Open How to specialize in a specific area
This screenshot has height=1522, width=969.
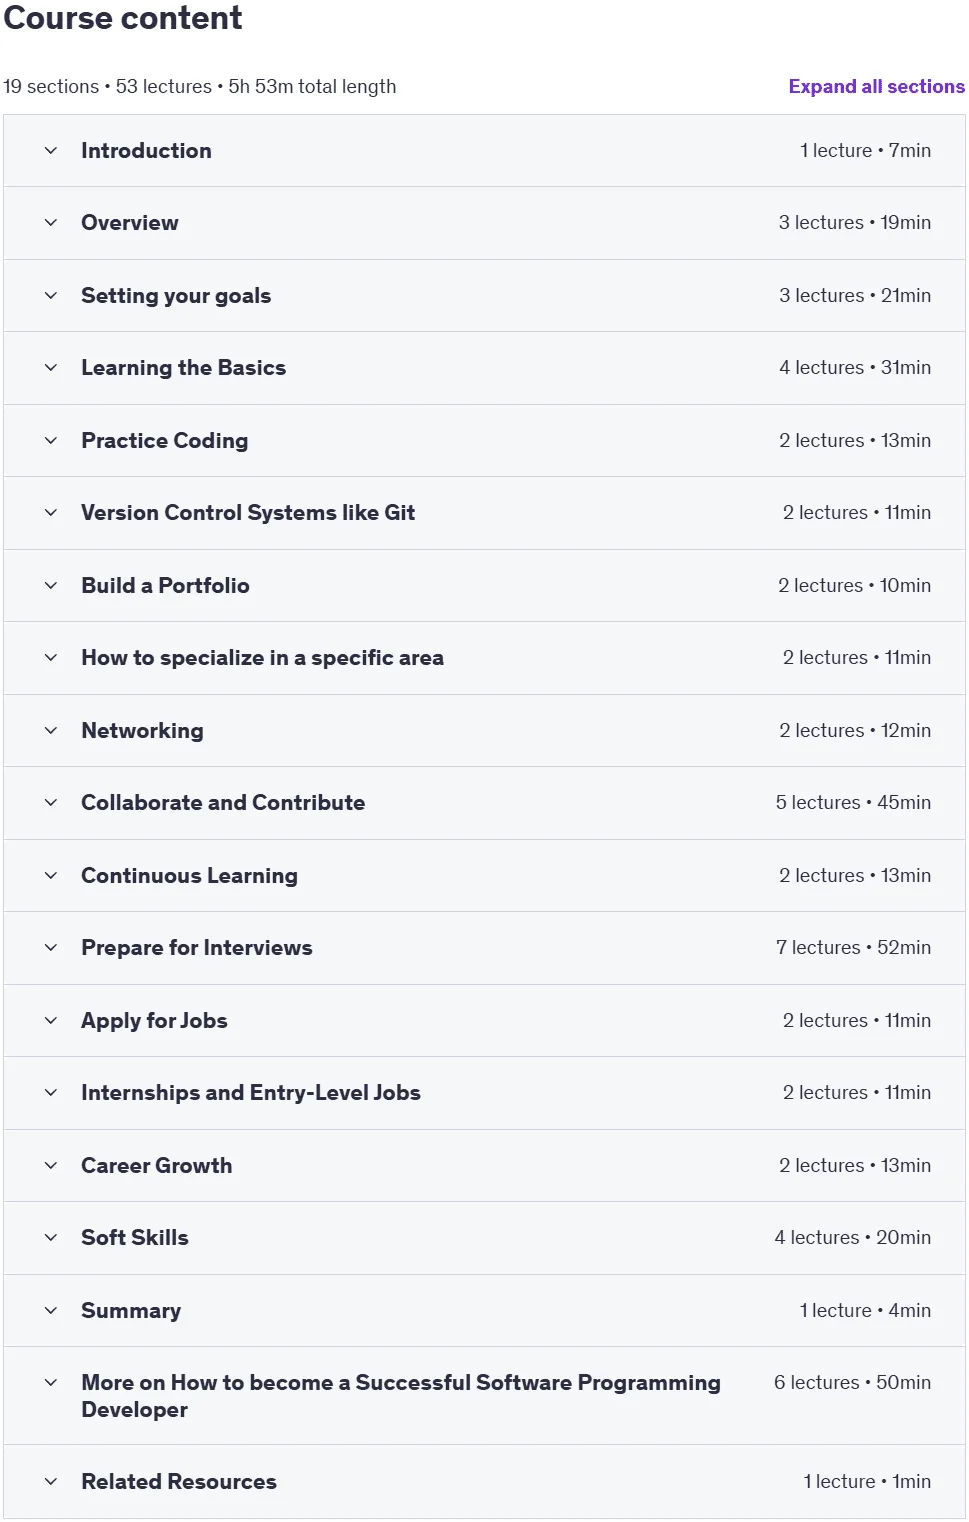(x=484, y=658)
